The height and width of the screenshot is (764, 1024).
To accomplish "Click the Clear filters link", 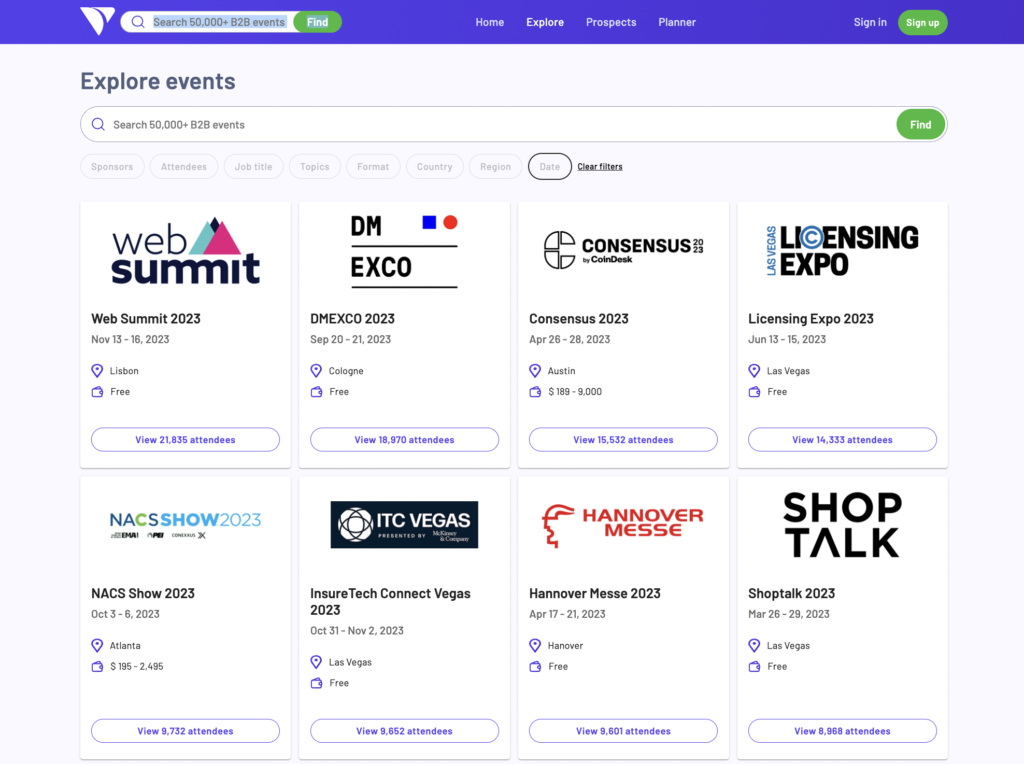I will 600,166.
